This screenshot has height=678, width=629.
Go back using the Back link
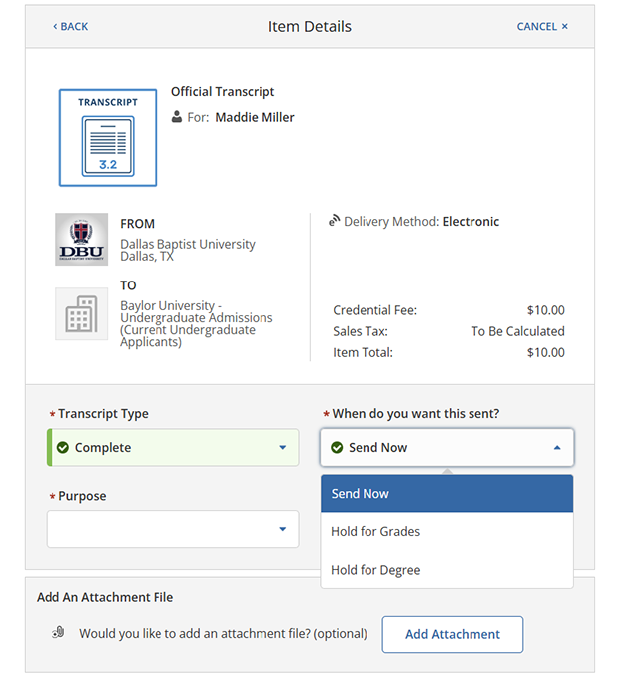[x=70, y=27]
